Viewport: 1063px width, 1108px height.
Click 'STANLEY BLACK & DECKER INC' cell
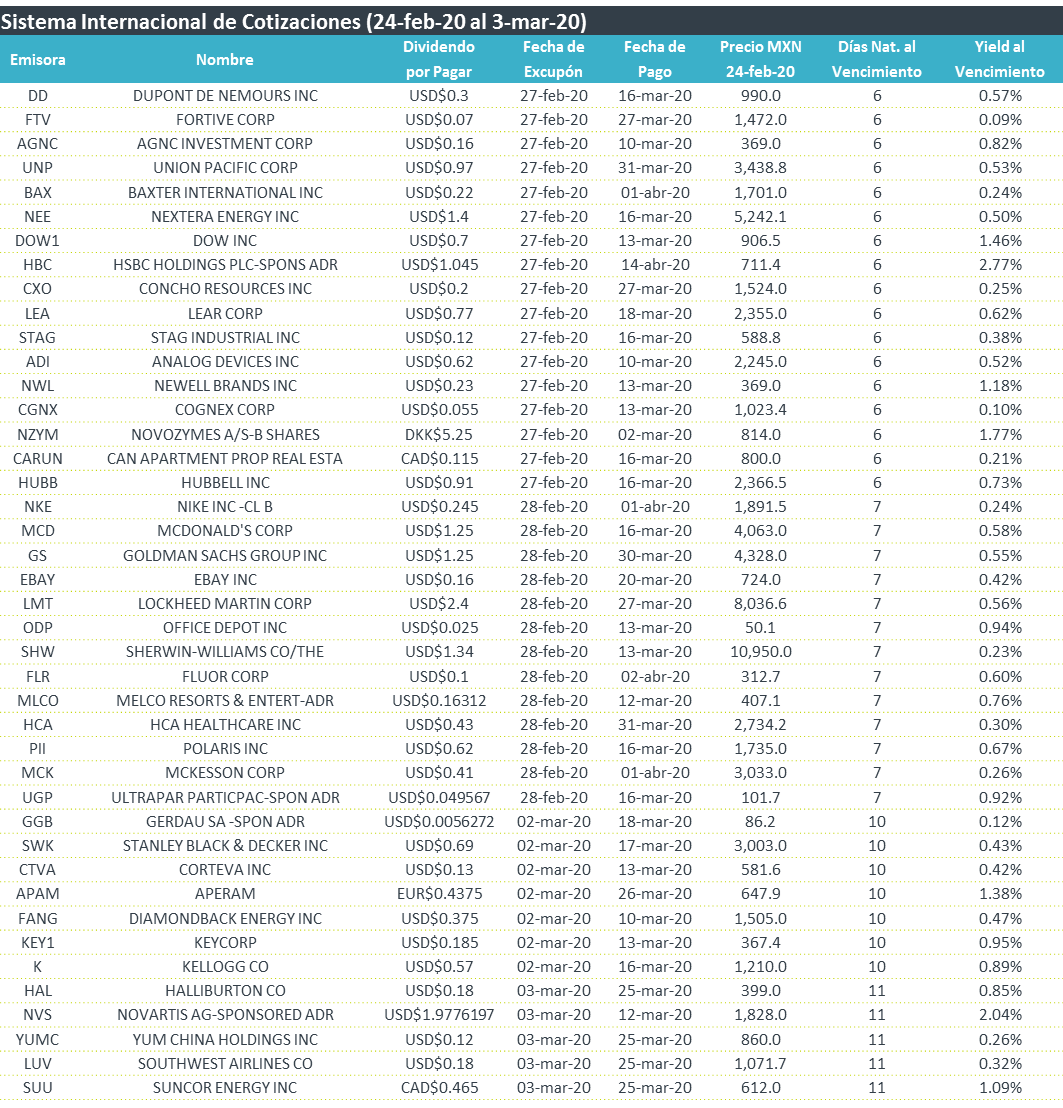tap(225, 845)
